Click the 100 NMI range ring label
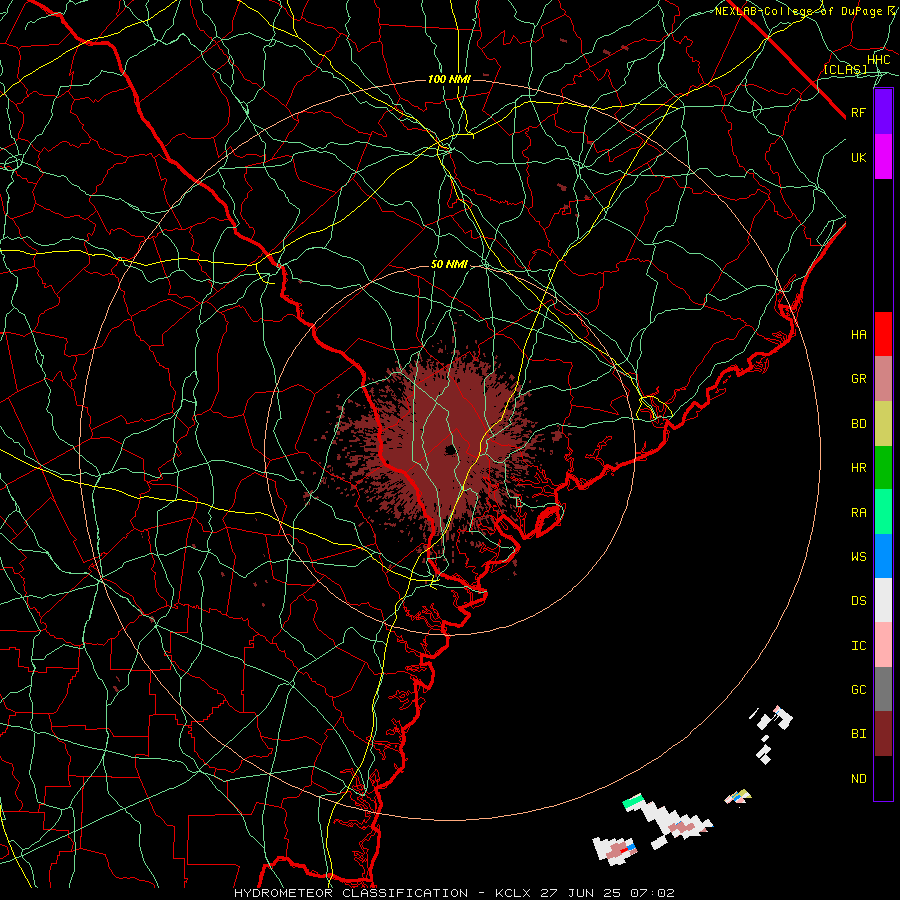The height and width of the screenshot is (900, 900). 449,79
